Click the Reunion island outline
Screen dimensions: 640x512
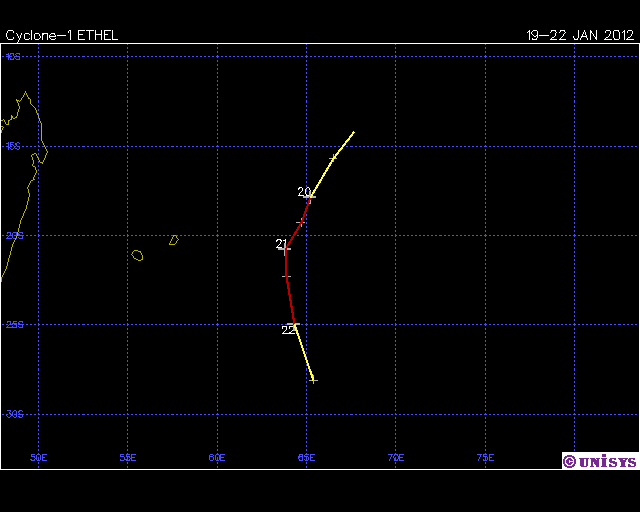tap(138, 256)
